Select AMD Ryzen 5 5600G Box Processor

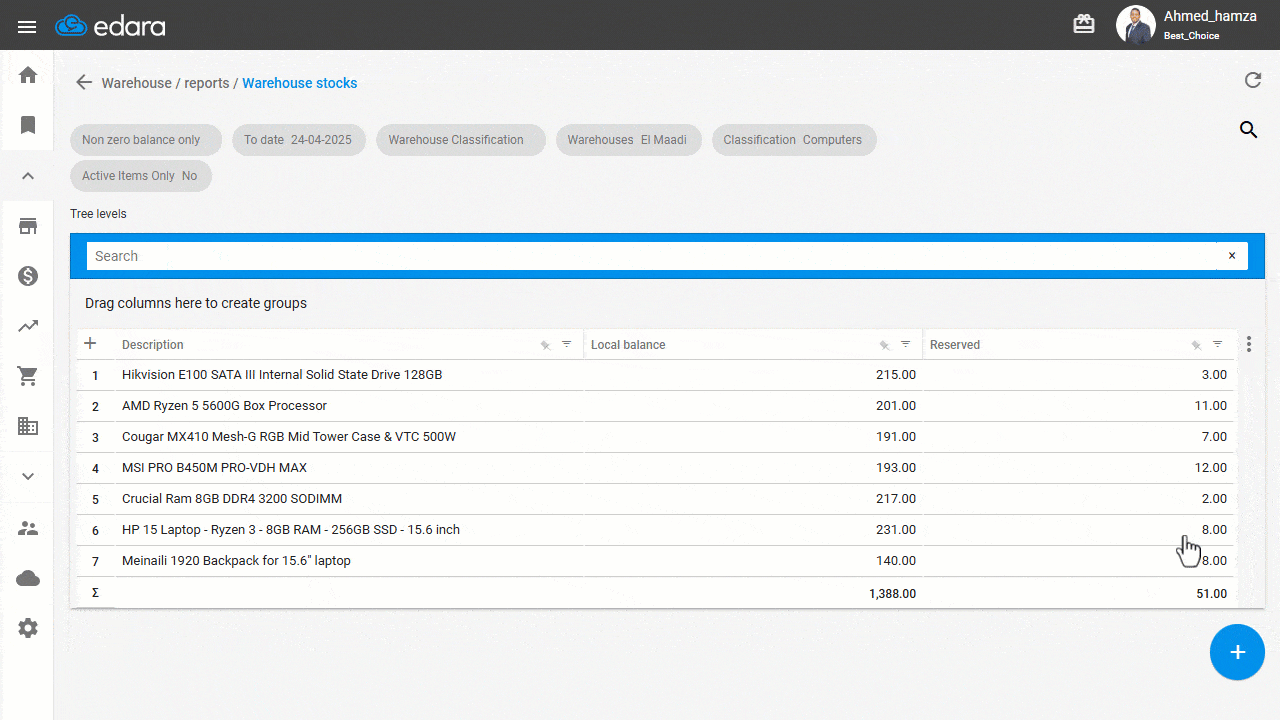point(656,406)
